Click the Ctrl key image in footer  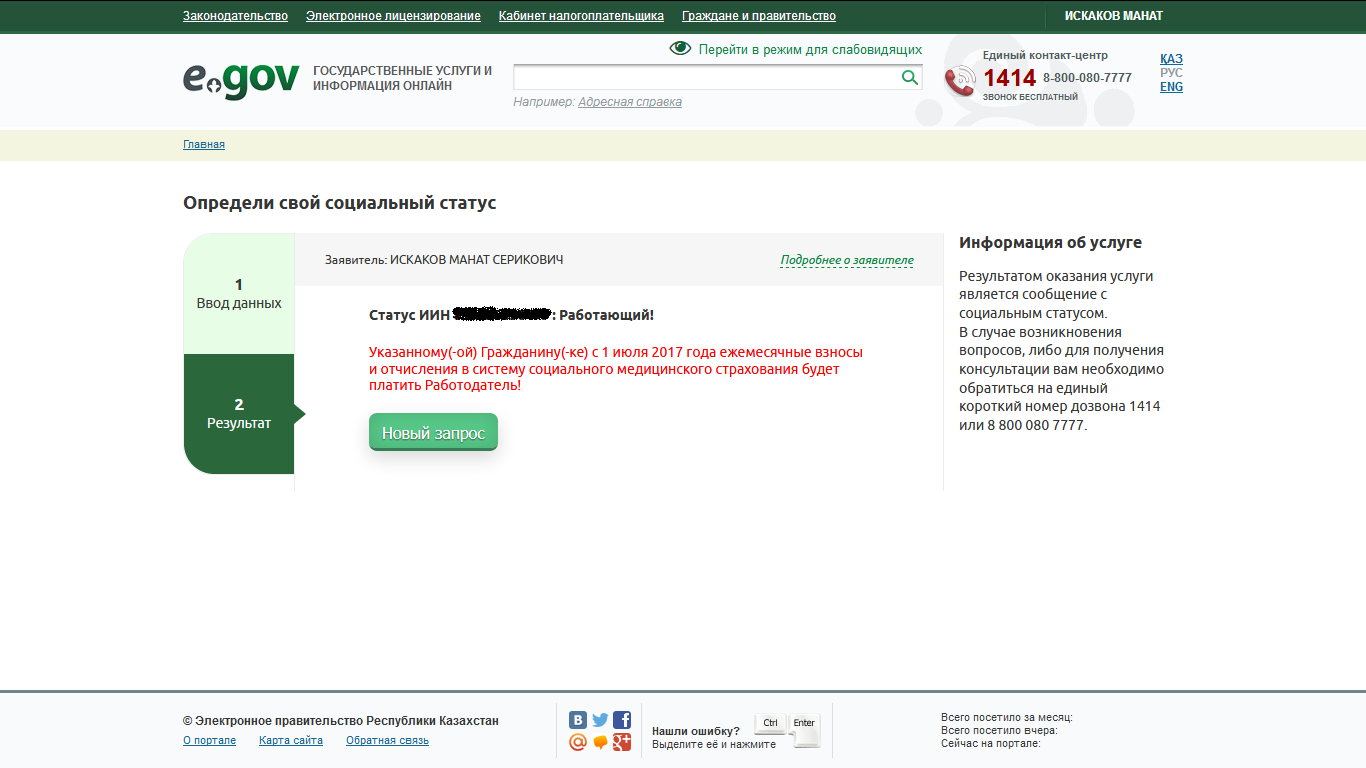(x=770, y=724)
